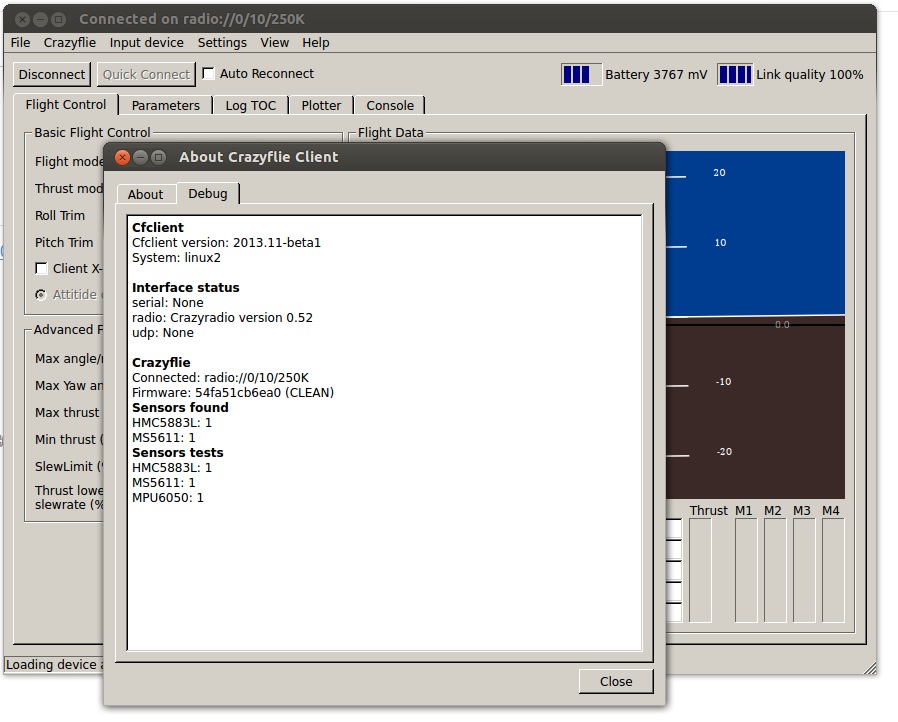
Task: Enable the Auto Reconnect checkbox
Action: [208, 73]
